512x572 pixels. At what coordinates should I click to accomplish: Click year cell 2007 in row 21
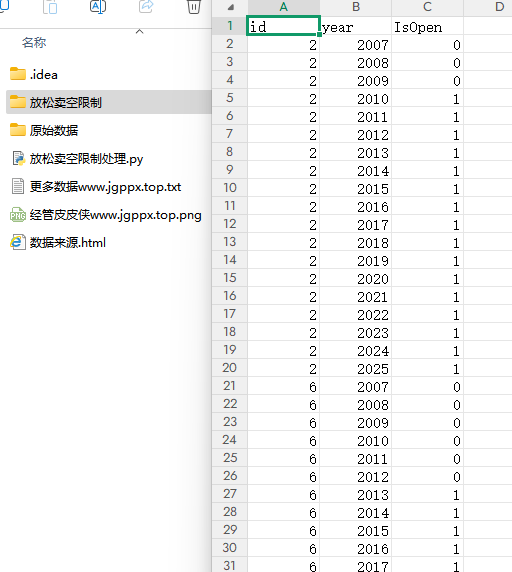356,387
